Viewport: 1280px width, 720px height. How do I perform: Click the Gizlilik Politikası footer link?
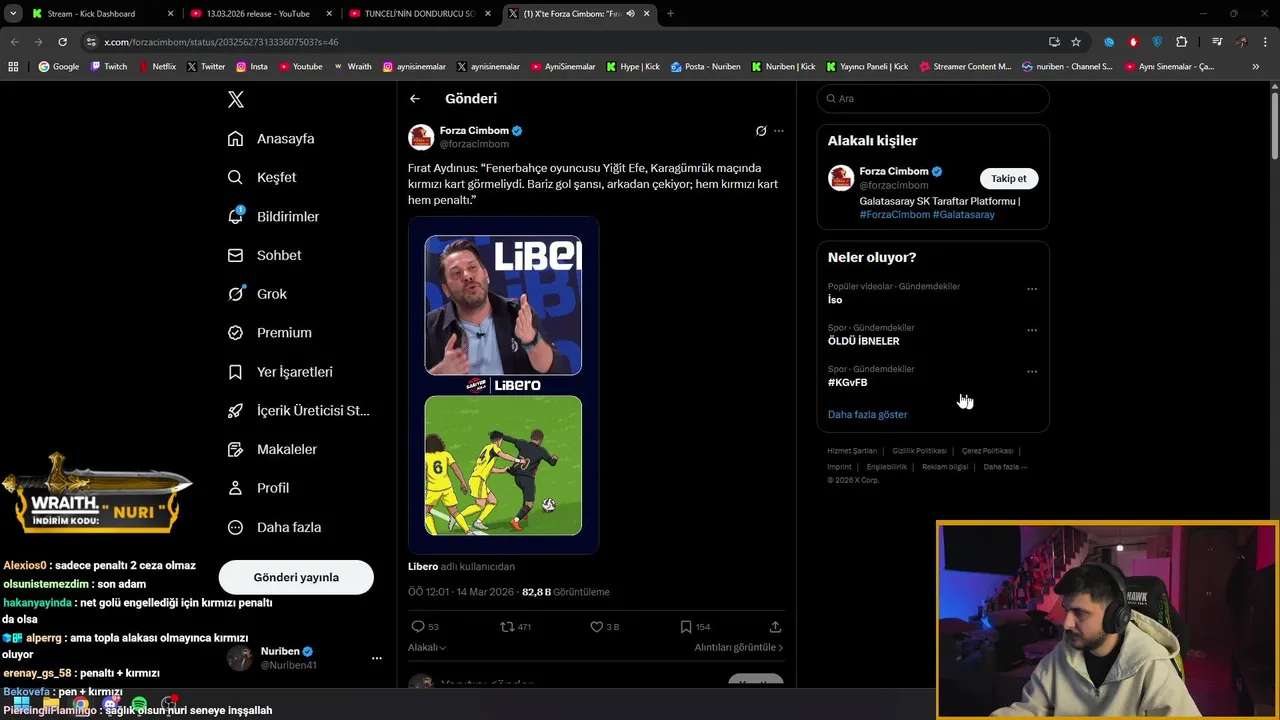[919, 451]
